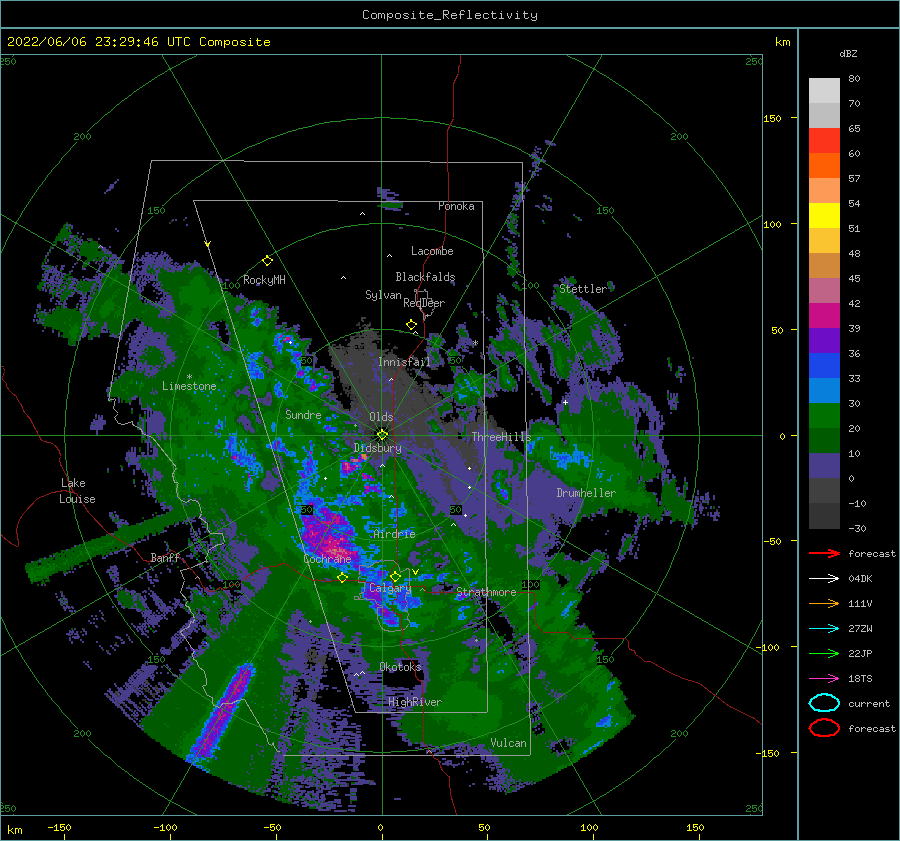
Task: Click the Sundre label
Action: [303, 415]
